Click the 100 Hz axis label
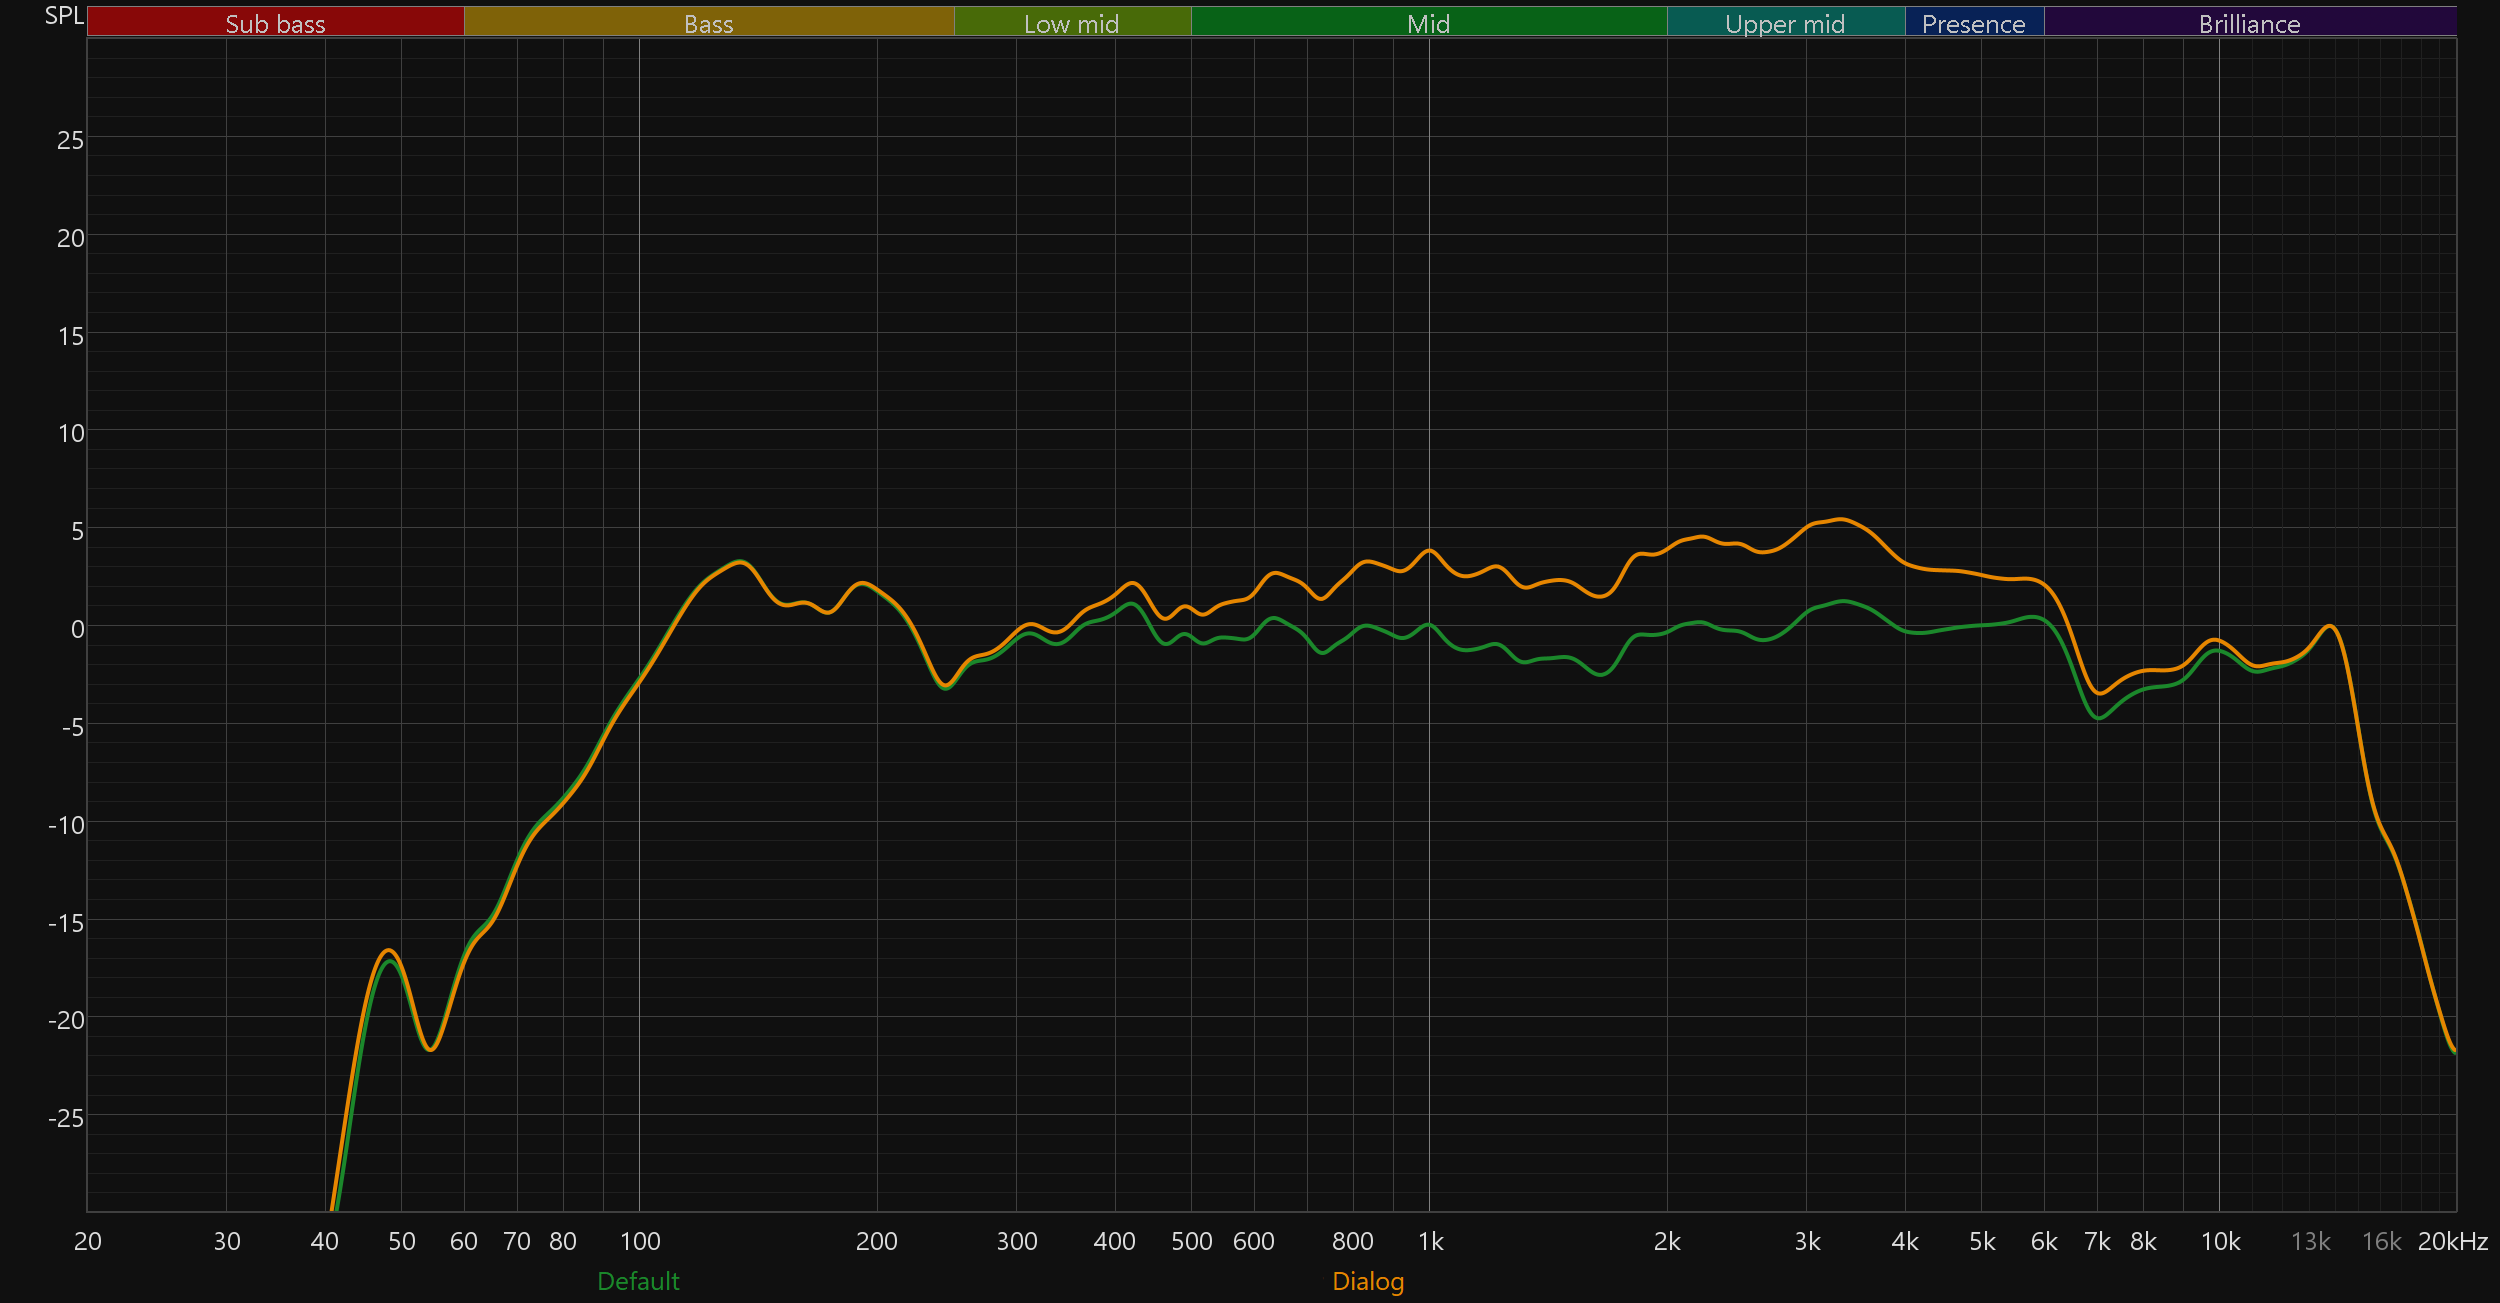2500x1303 pixels. [640, 1241]
